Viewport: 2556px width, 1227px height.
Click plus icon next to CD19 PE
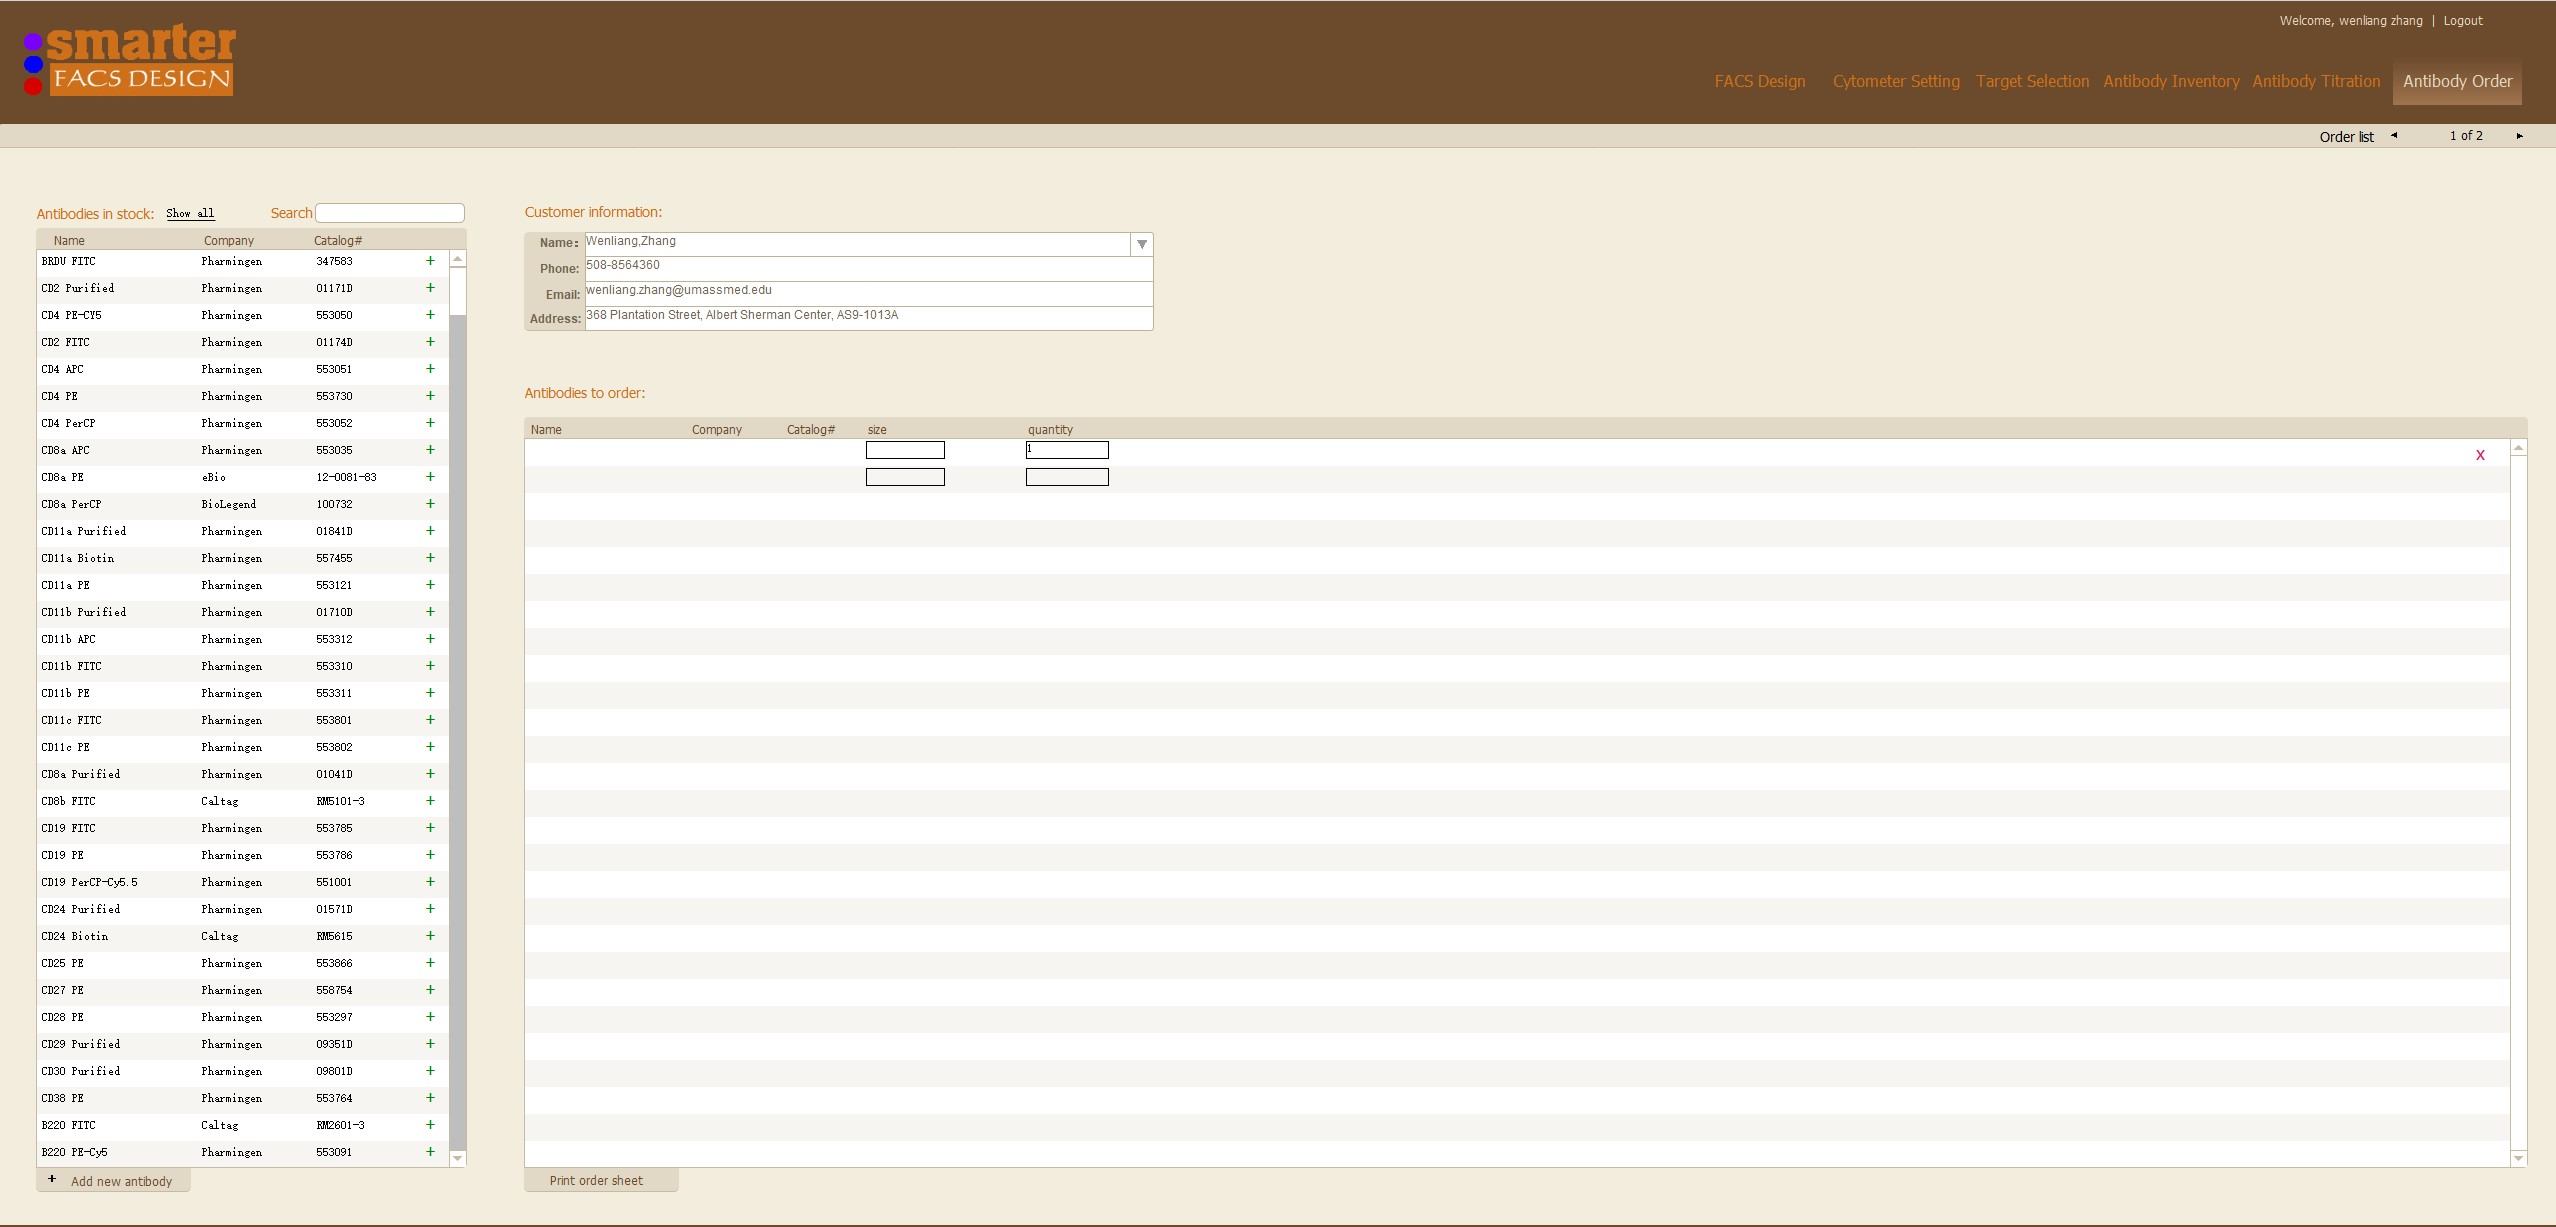430,855
